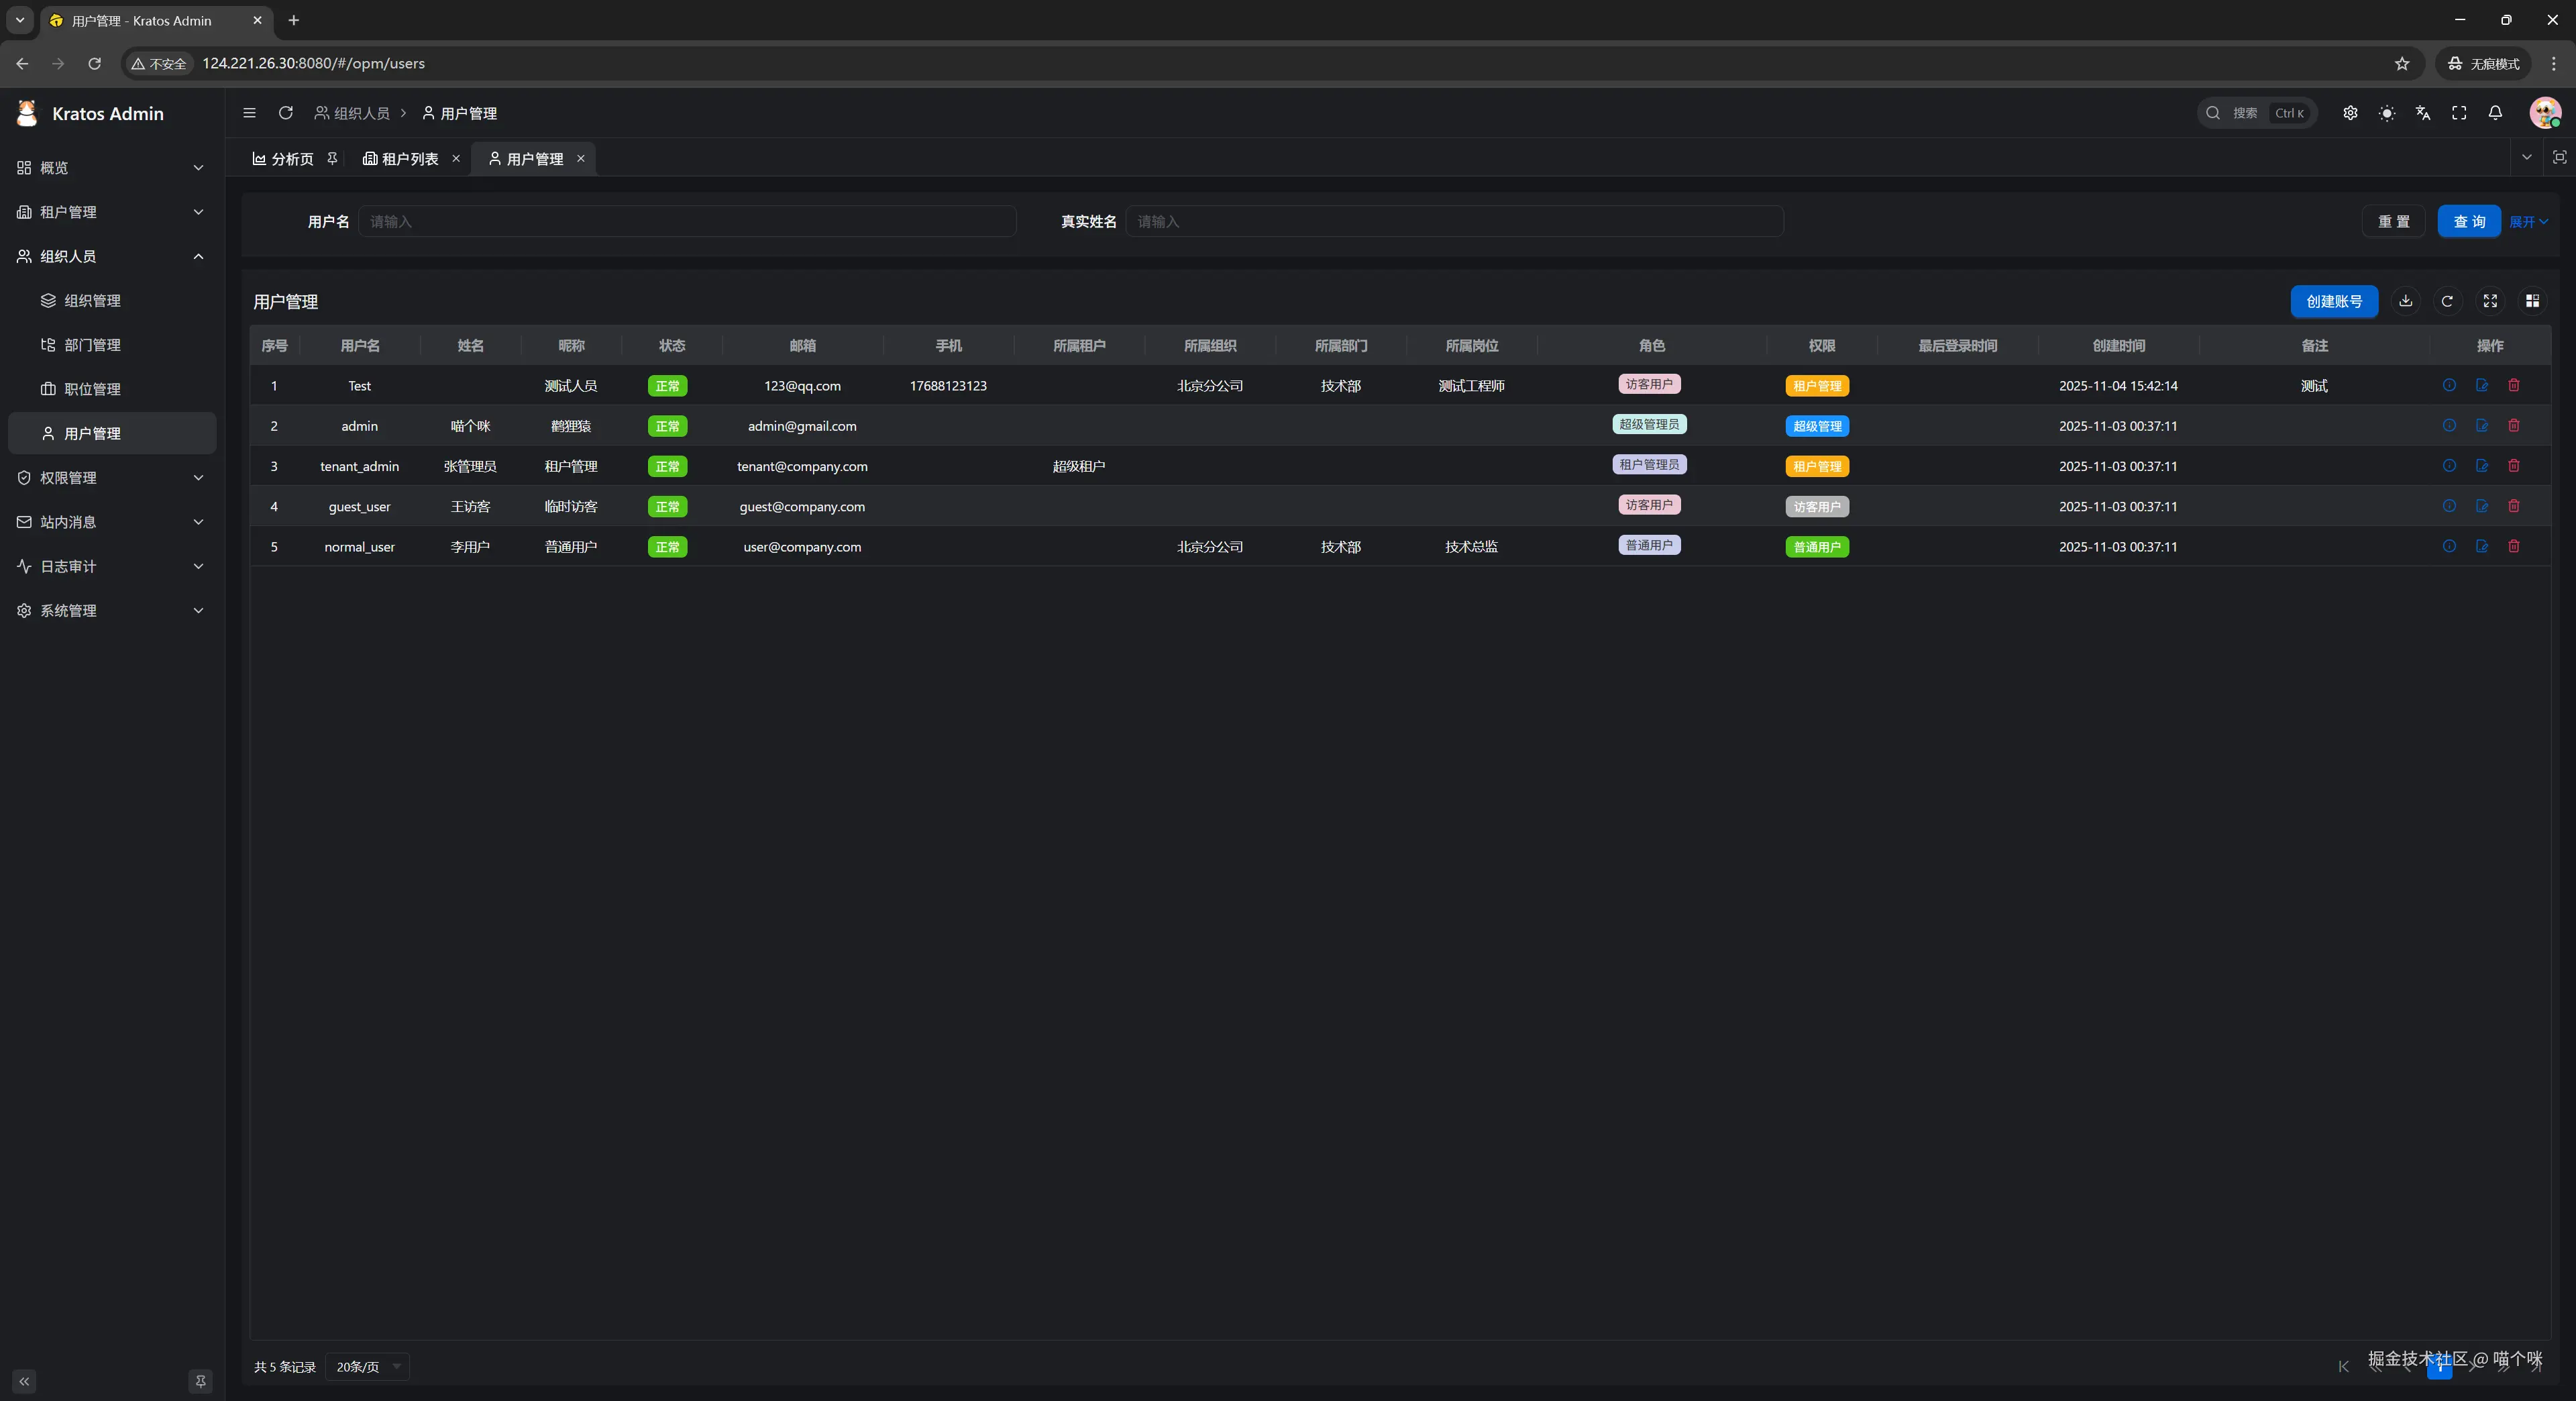The width and height of the screenshot is (2576, 1401).
Task: Open language translation switcher icon
Action: point(2422,113)
